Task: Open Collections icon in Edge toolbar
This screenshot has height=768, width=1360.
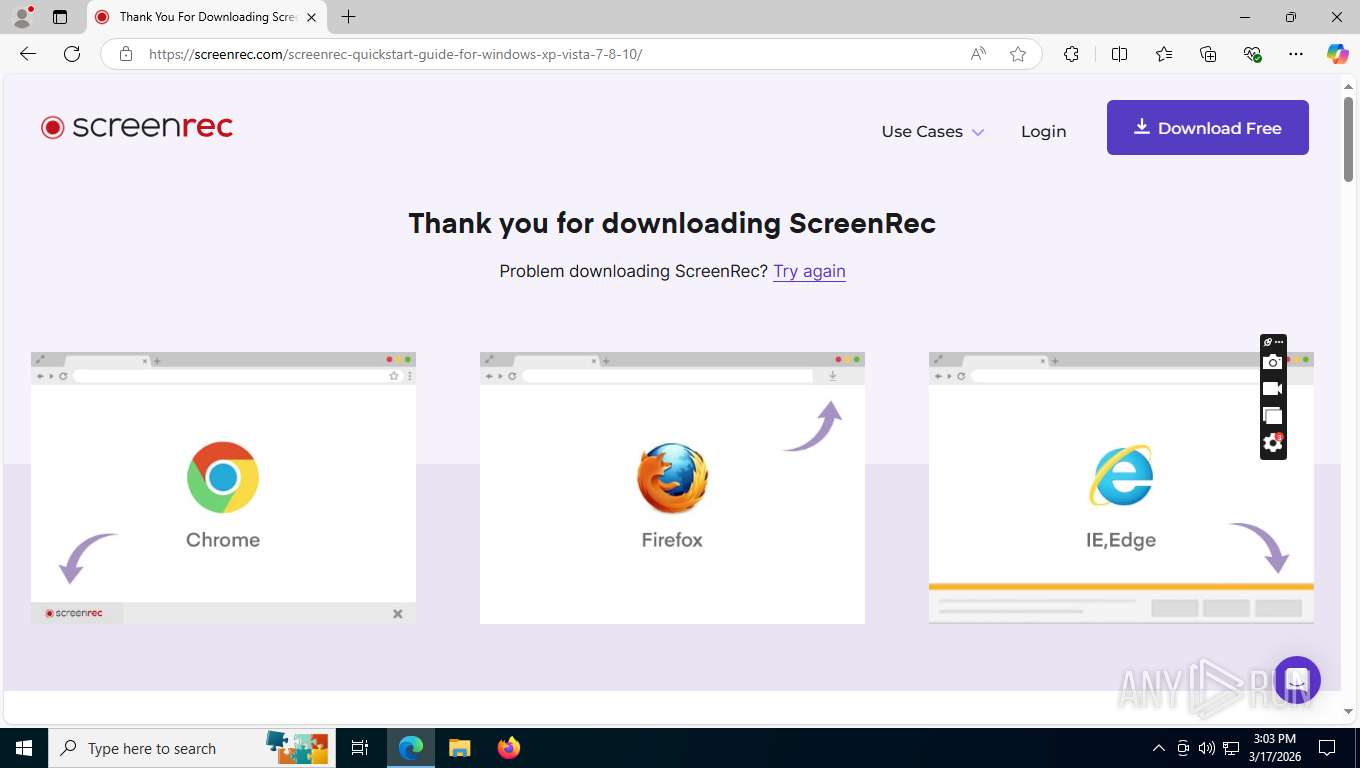Action: point(1208,54)
